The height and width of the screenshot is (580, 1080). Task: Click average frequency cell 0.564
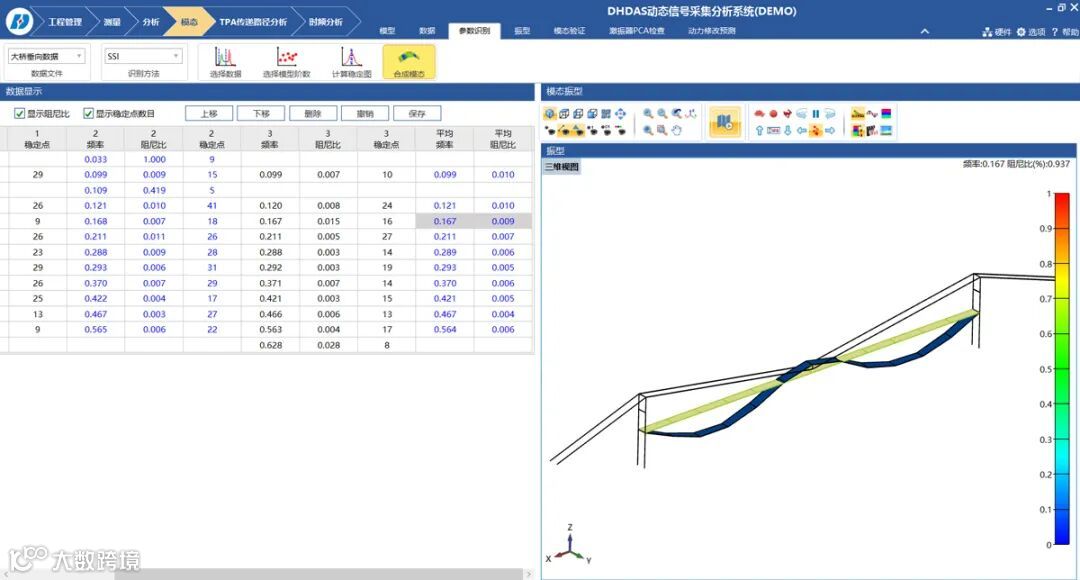(445, 329)
